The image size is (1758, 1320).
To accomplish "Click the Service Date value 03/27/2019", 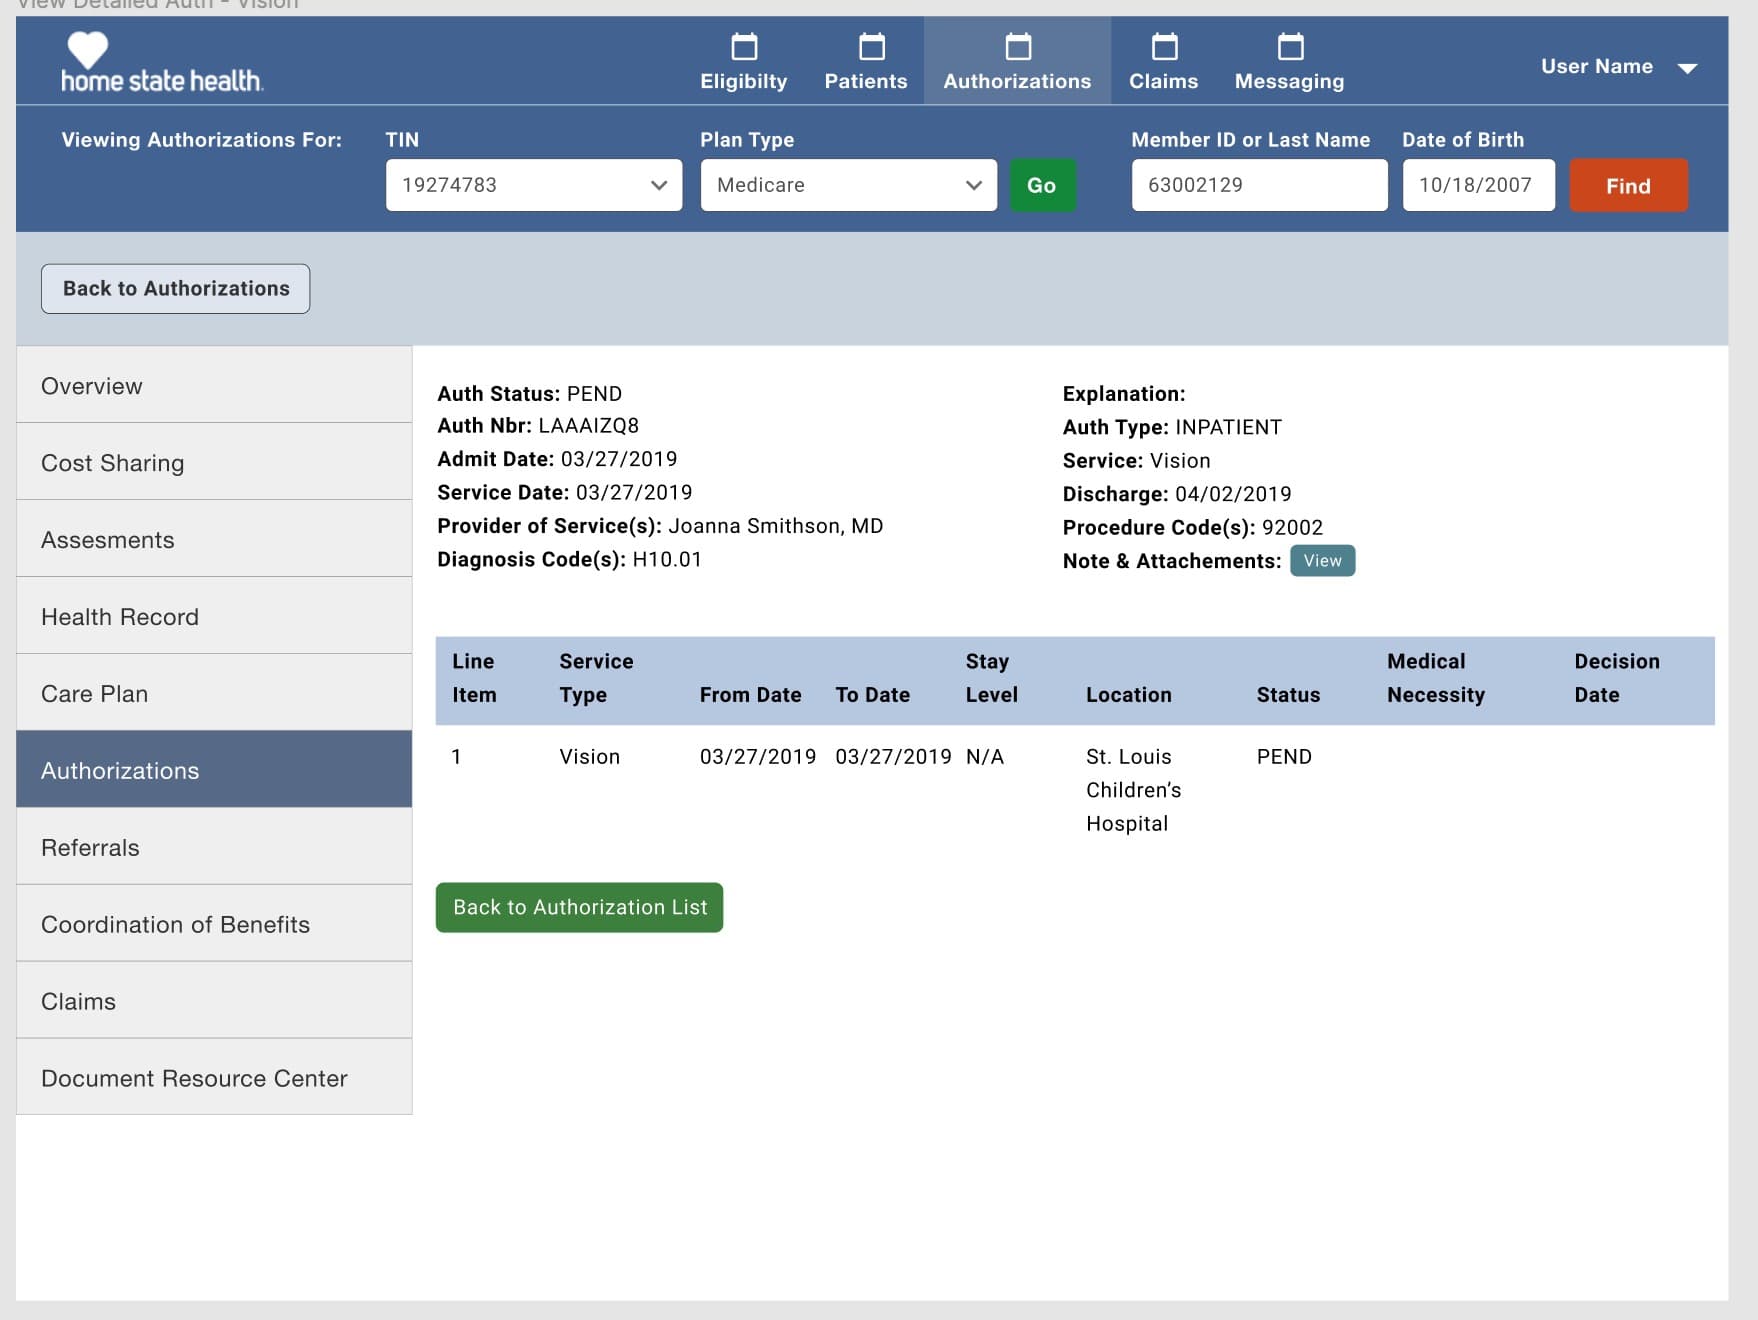I will [634, 493].
